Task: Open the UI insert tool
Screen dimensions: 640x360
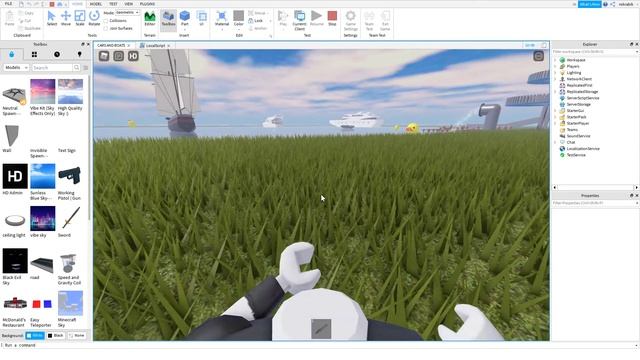Action: (x=202, y=18)
